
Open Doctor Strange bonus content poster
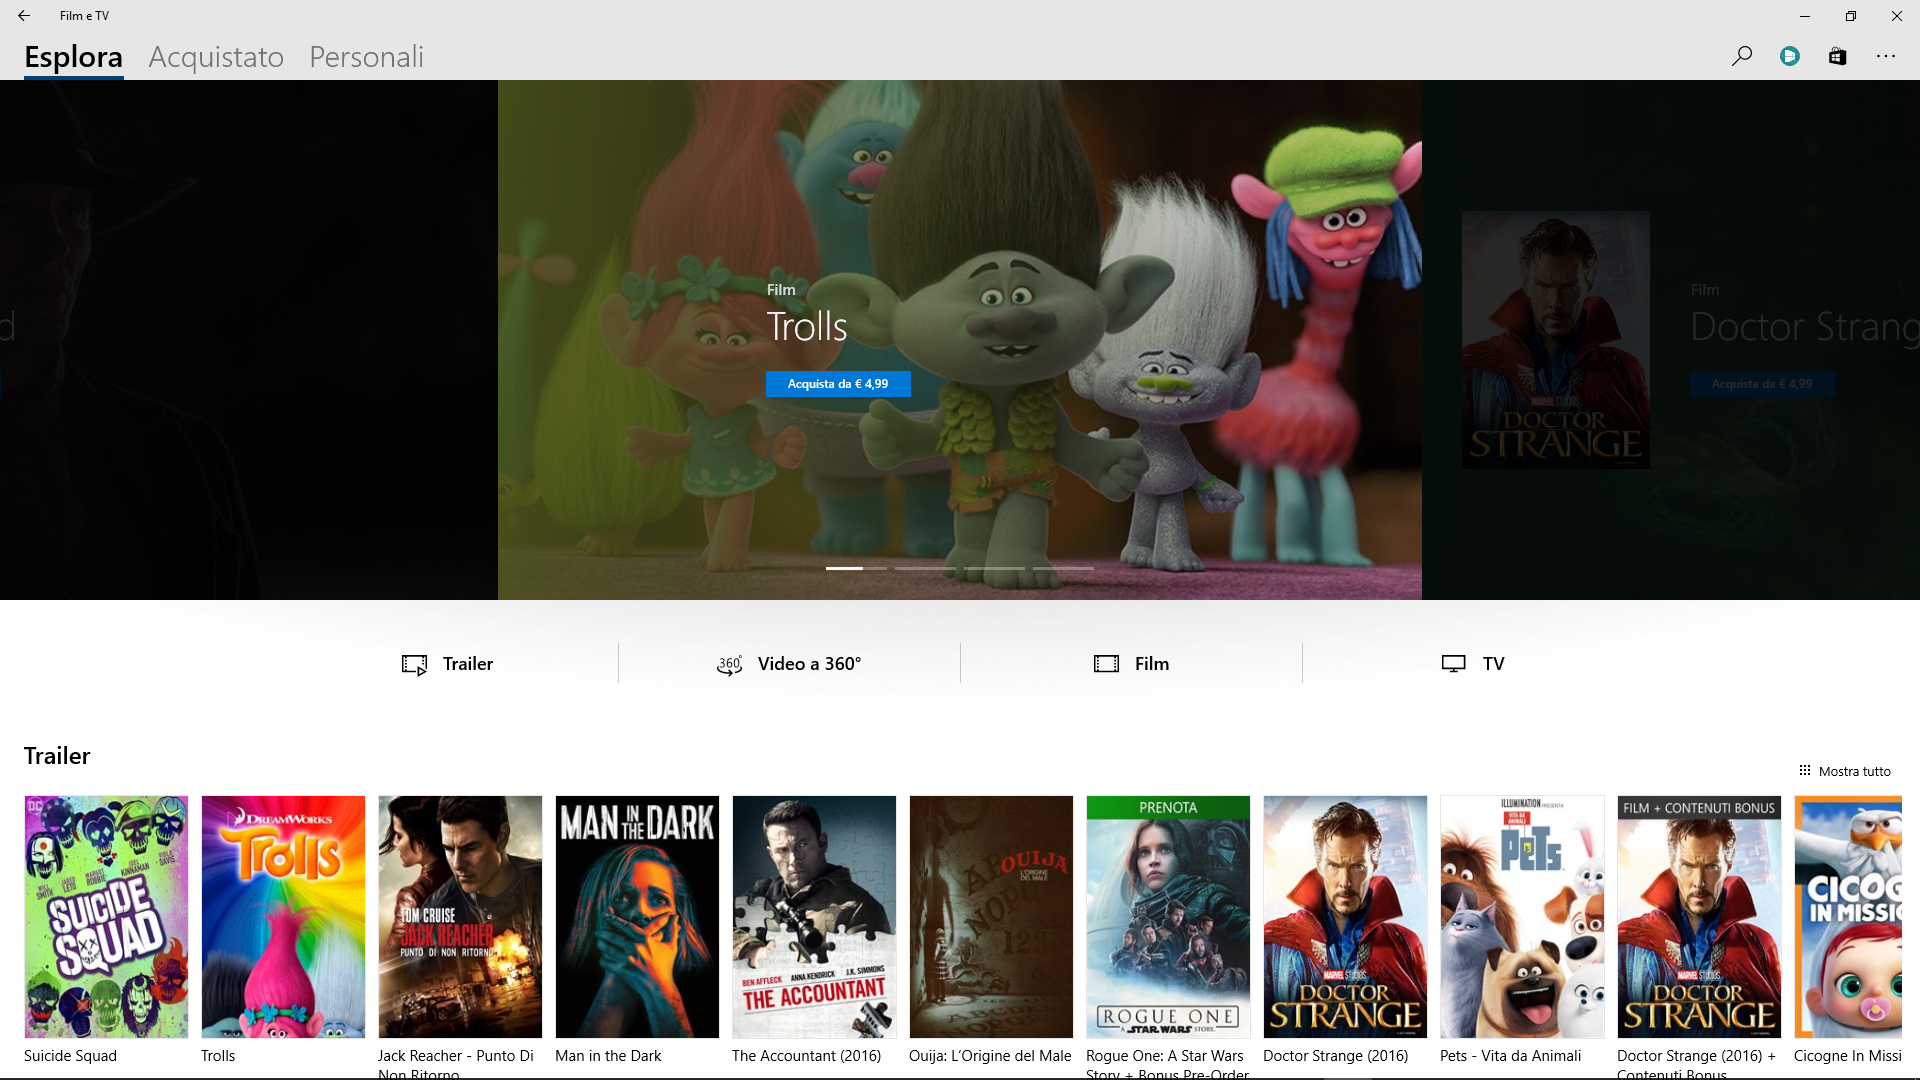1699,917
